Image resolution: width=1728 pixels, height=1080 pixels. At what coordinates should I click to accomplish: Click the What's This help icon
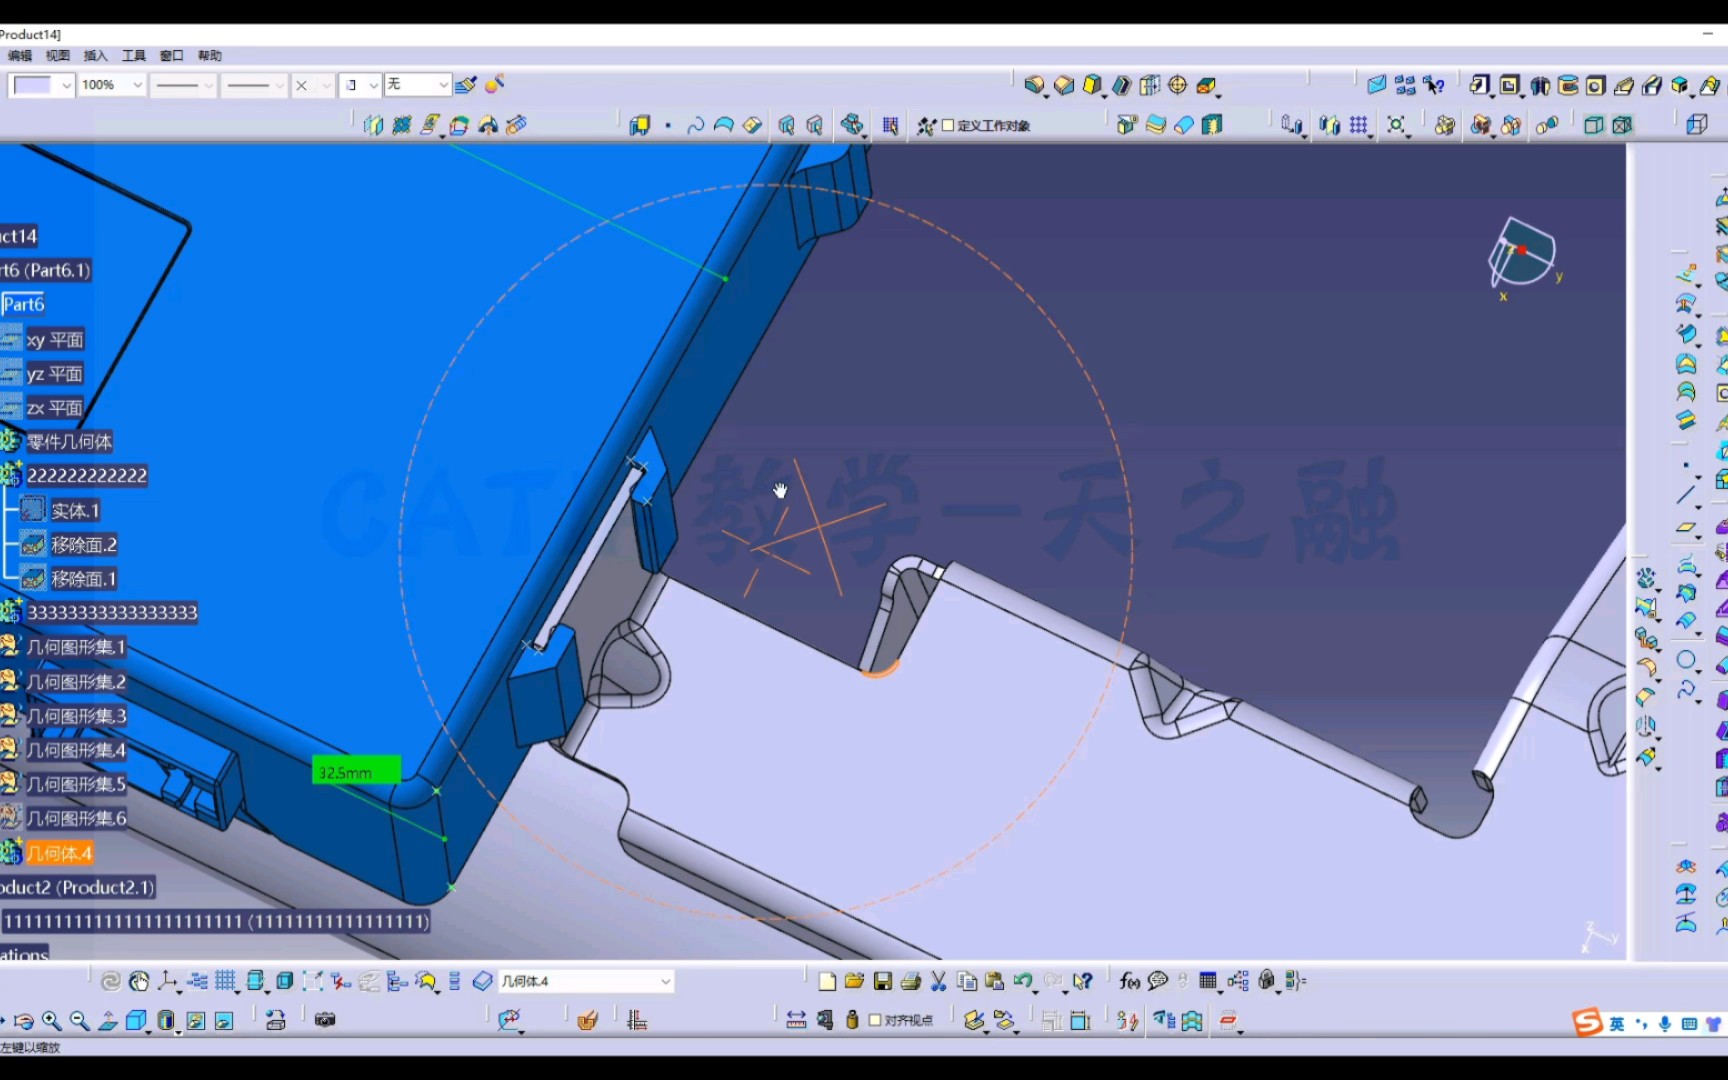pyautogui.click(x=1082, y=981)
